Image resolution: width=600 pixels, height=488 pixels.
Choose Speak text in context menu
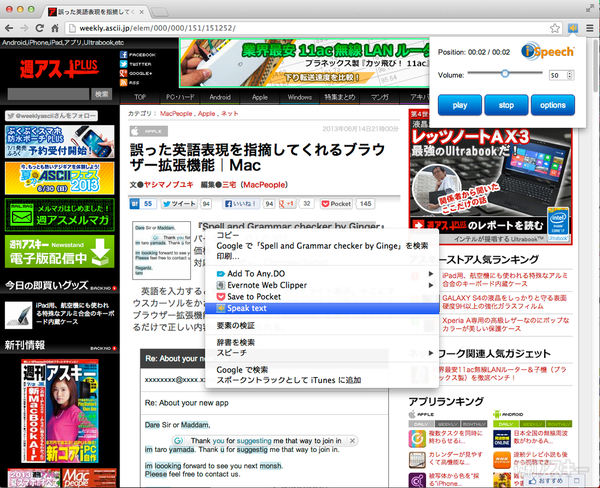click(x=322, y=308)
